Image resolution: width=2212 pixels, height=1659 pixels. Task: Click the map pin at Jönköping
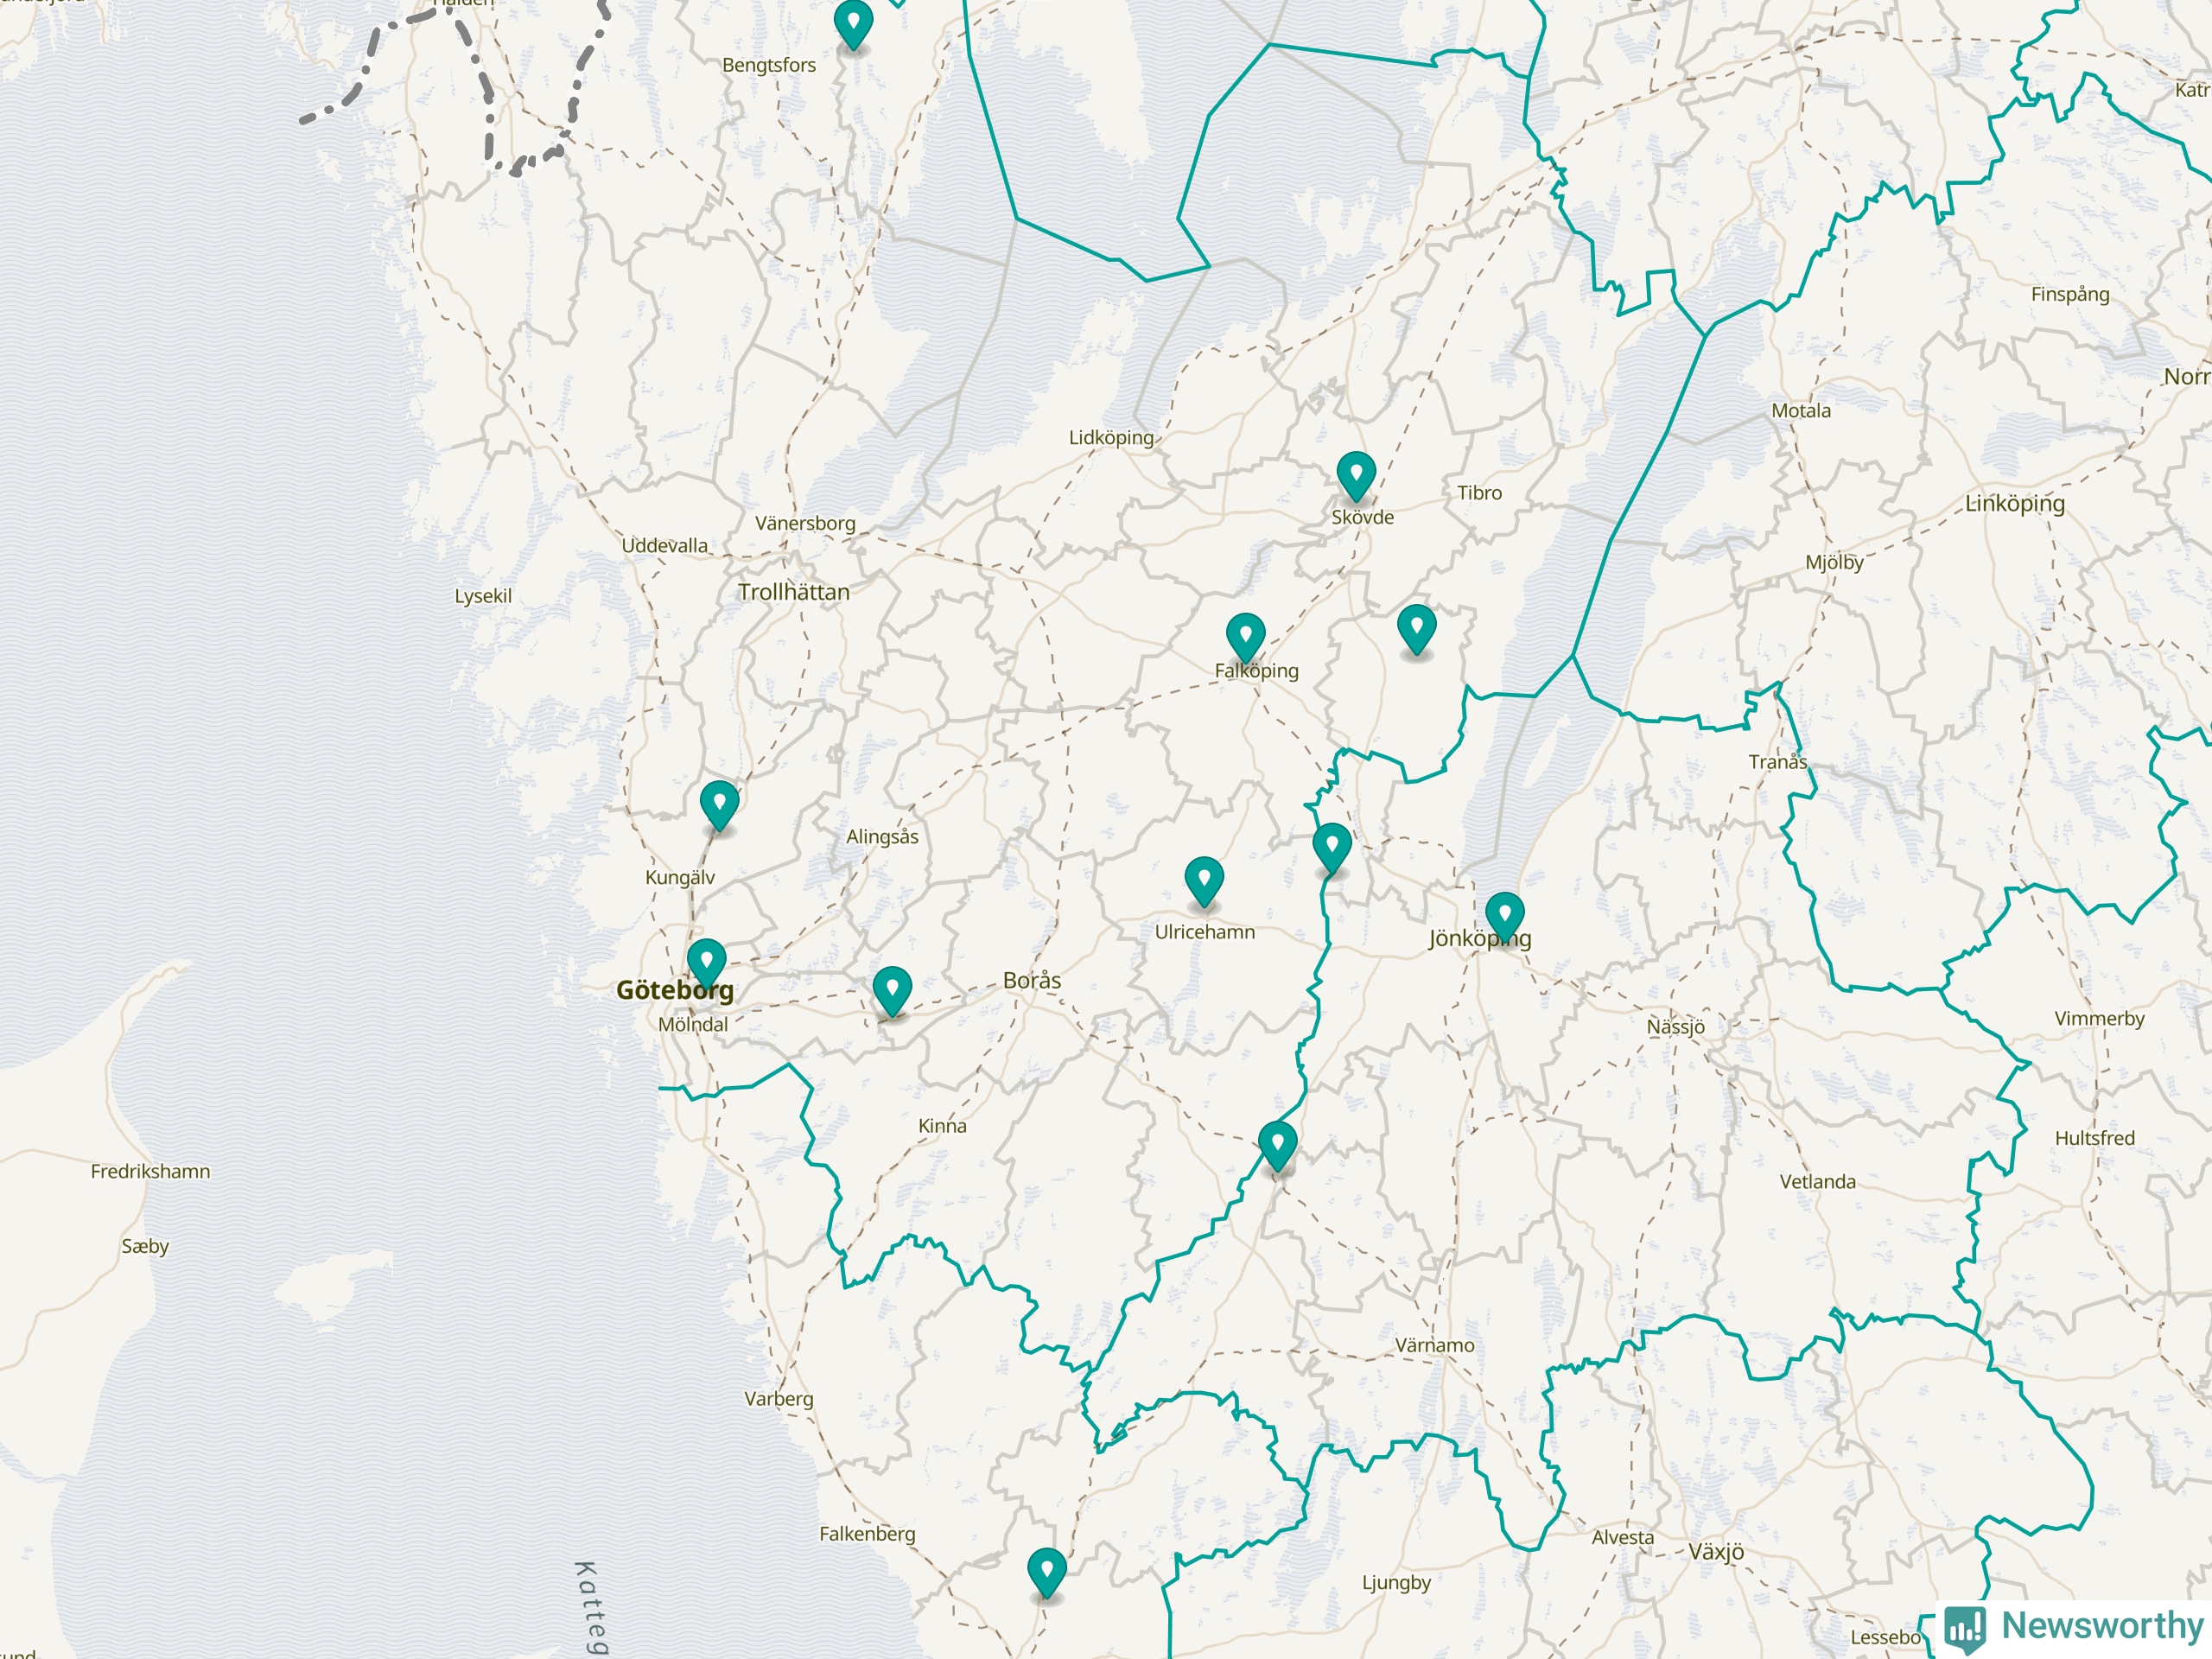coord(1504,917)
